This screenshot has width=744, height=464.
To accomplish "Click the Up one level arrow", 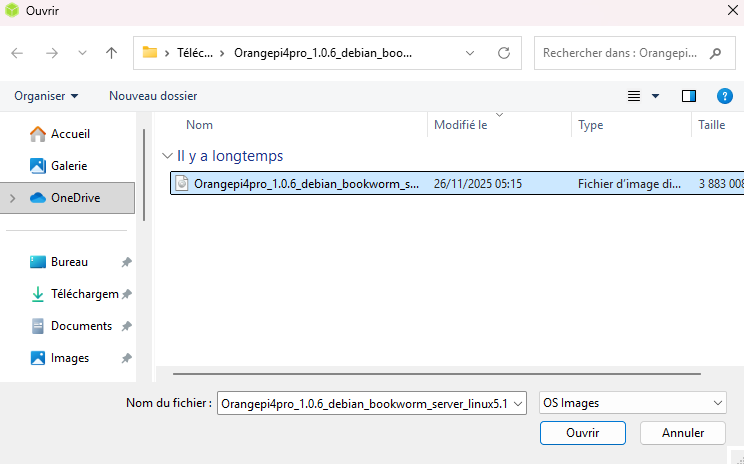I will click(x=112, y=53).
